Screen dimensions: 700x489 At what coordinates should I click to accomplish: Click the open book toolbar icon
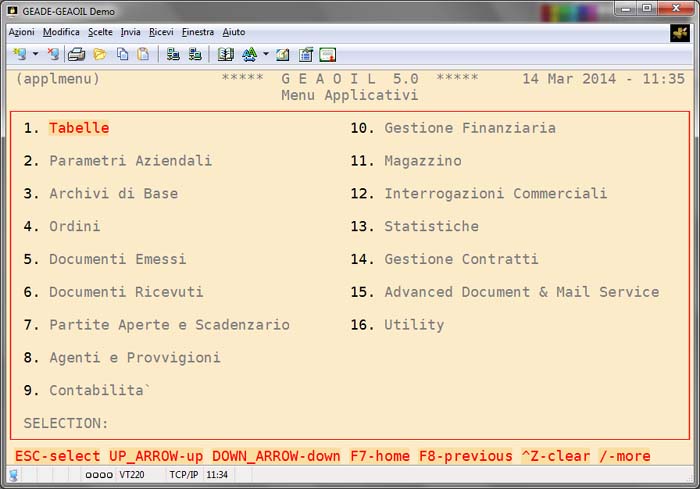[x=225, y=54]
